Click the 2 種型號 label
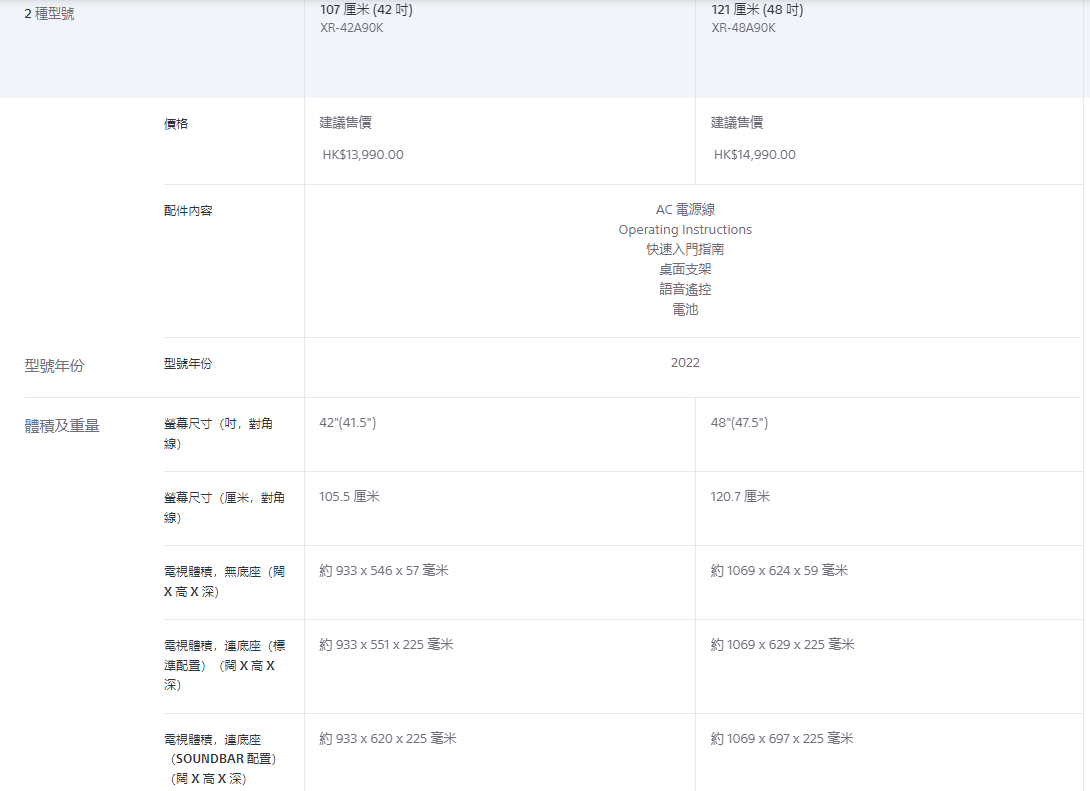This screenshot has width=1090, height=791. (49, 13)
